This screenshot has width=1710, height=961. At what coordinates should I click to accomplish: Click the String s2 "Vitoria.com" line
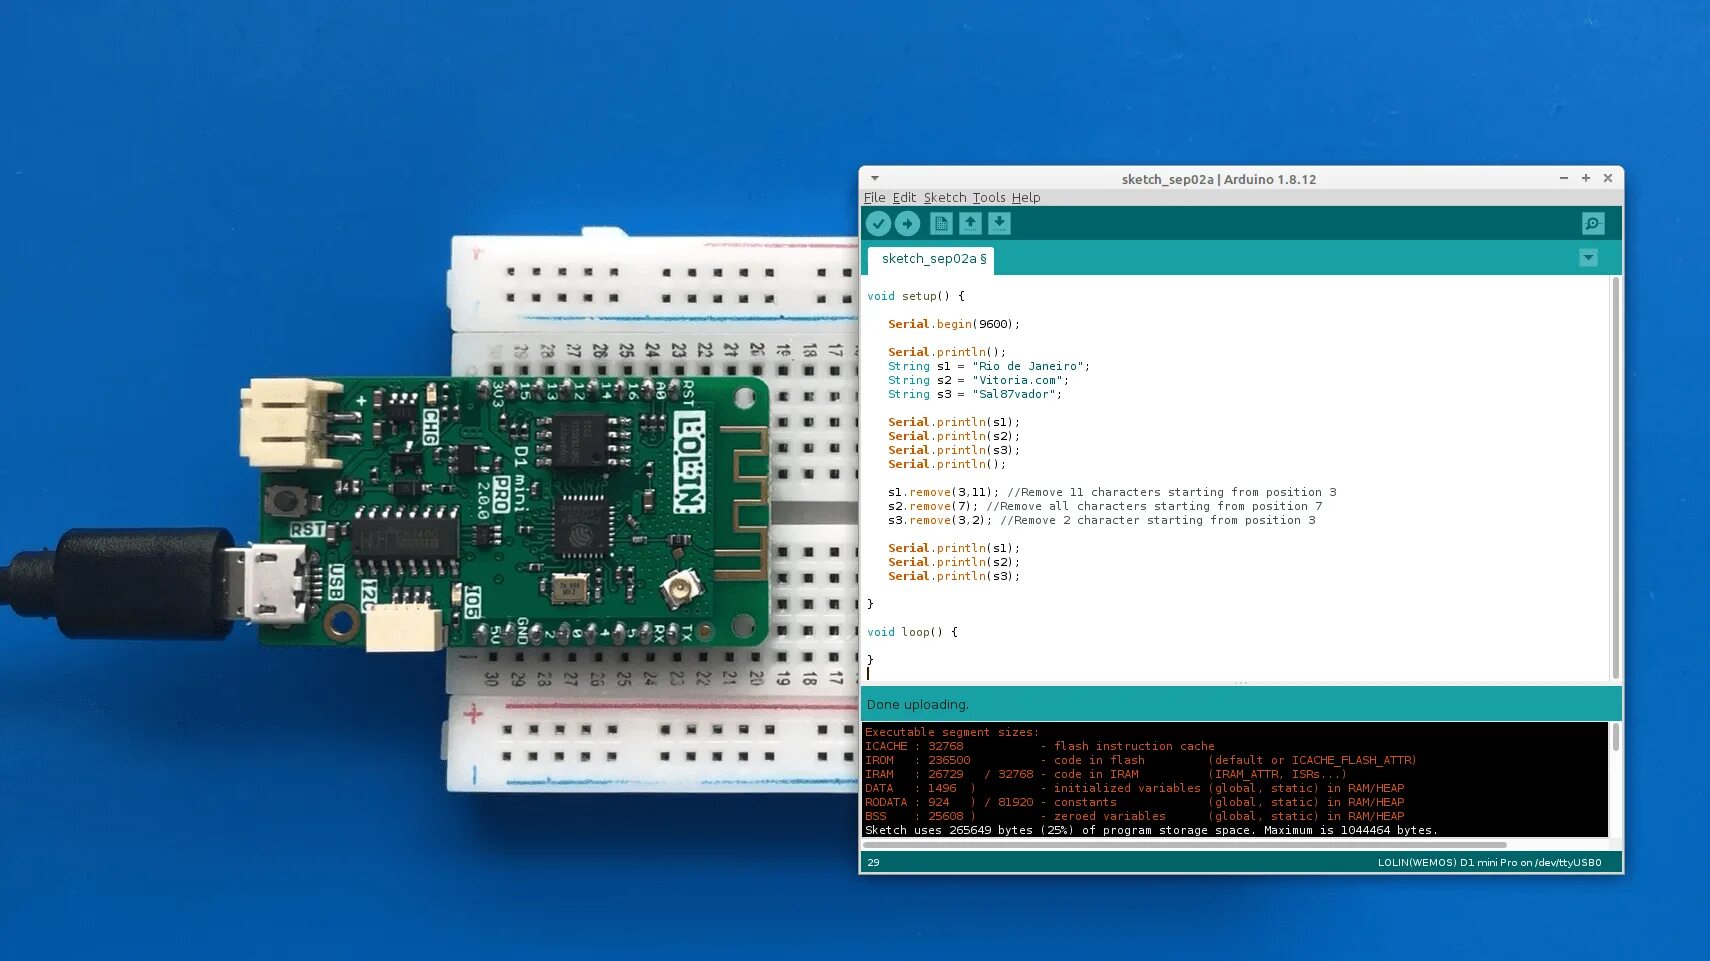pos(978,380)
